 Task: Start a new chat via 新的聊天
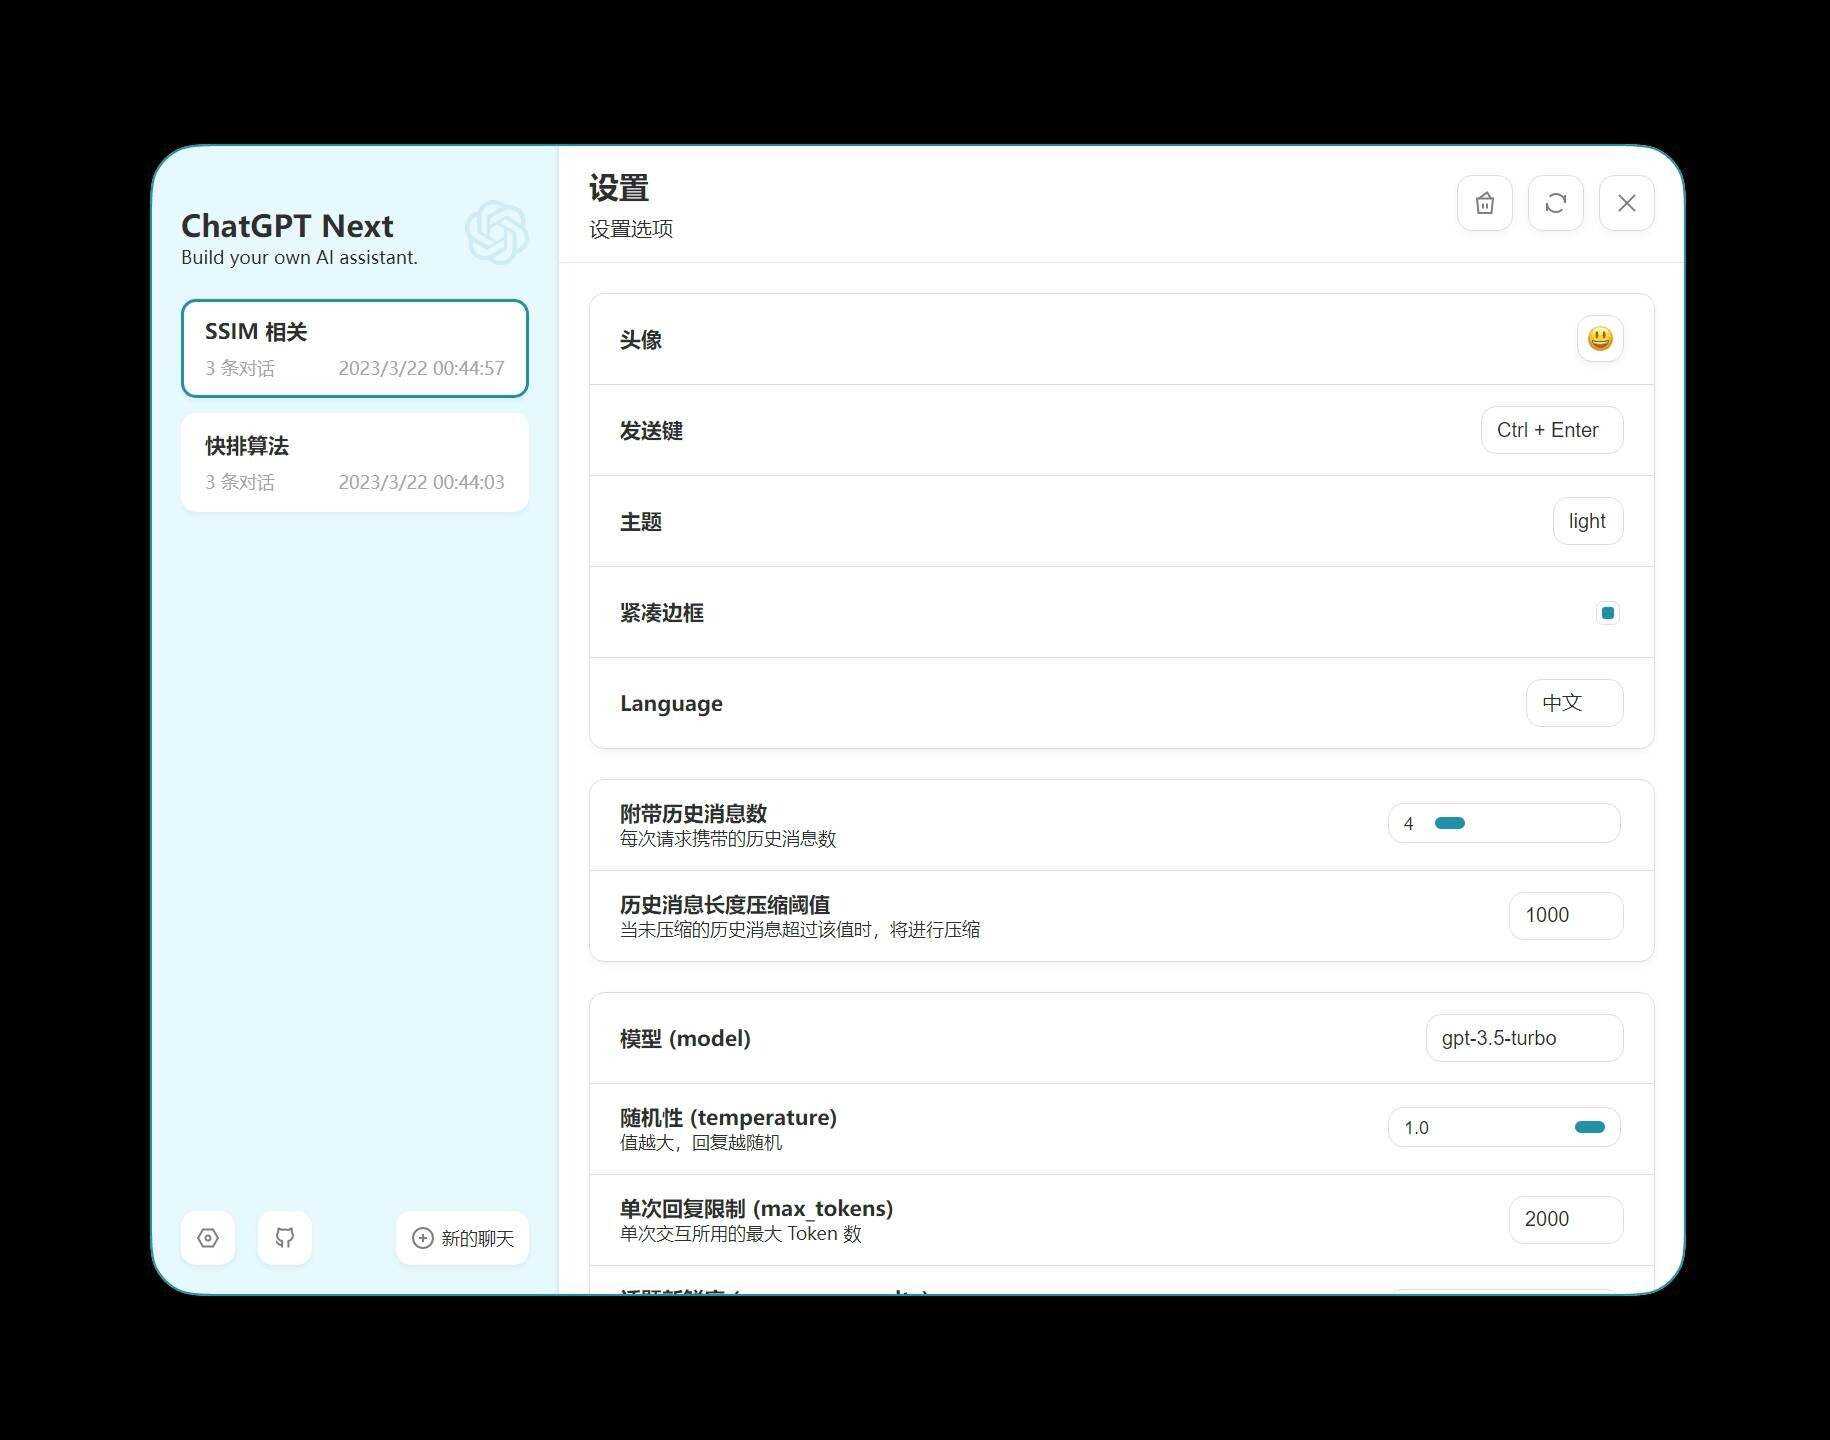[x=461, y=1238]
